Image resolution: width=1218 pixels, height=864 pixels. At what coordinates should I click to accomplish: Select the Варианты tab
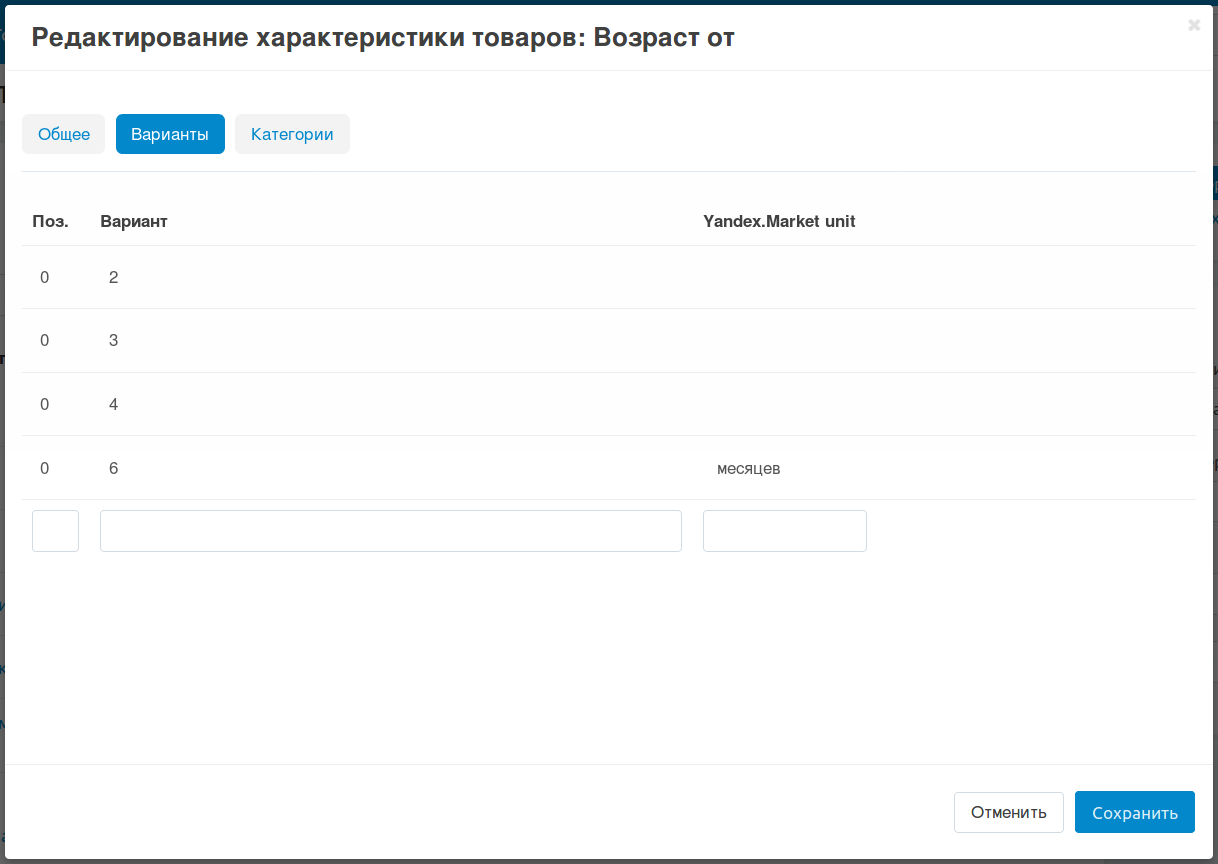(170, 134)
